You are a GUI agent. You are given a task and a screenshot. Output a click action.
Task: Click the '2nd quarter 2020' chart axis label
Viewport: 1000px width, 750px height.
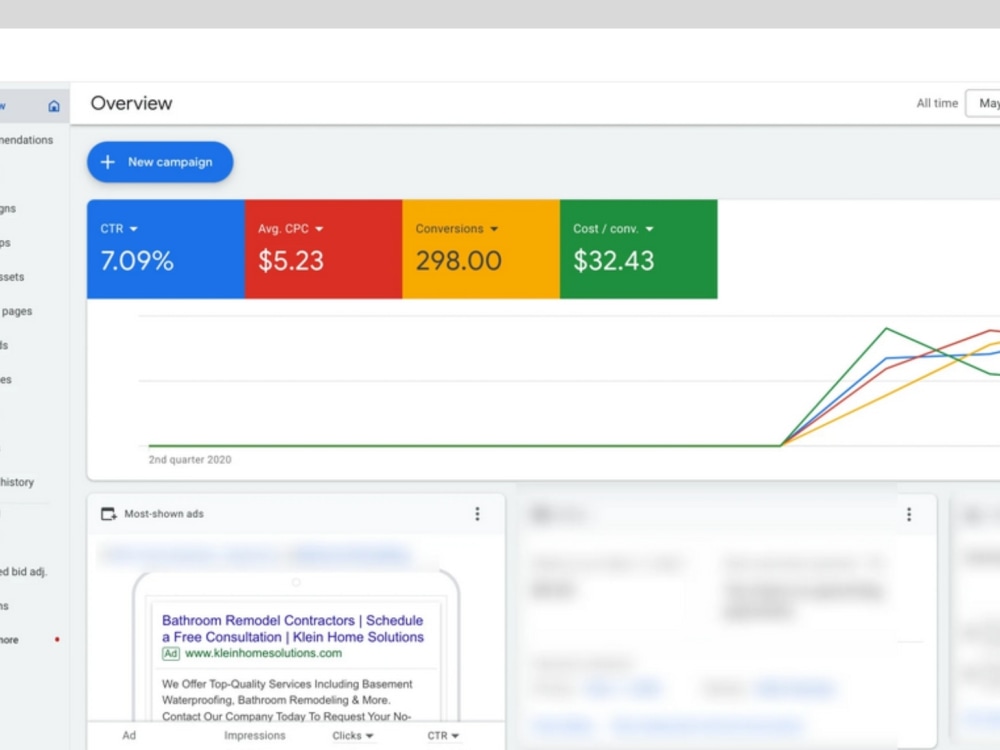click(190, 460)
